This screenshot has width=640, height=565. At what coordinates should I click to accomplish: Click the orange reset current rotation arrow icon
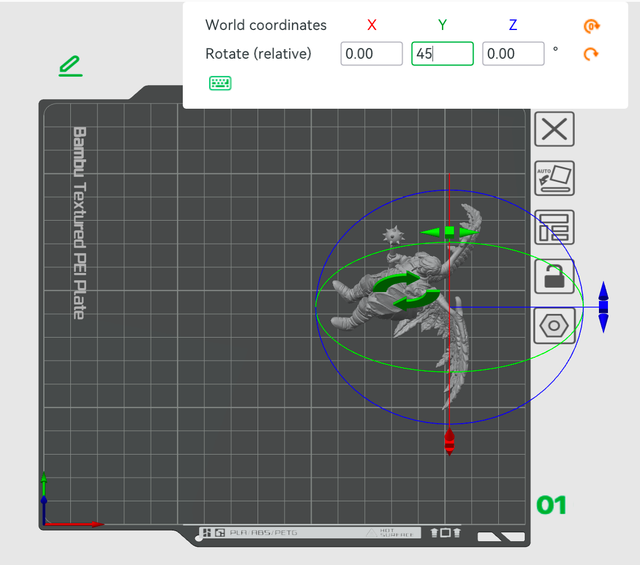click(591, 54)
